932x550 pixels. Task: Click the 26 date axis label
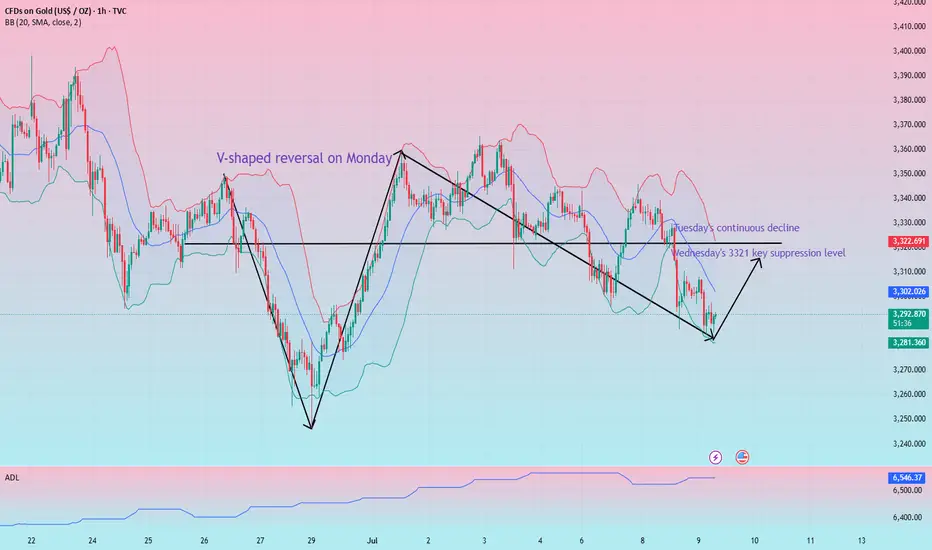[x=204, y=540]
